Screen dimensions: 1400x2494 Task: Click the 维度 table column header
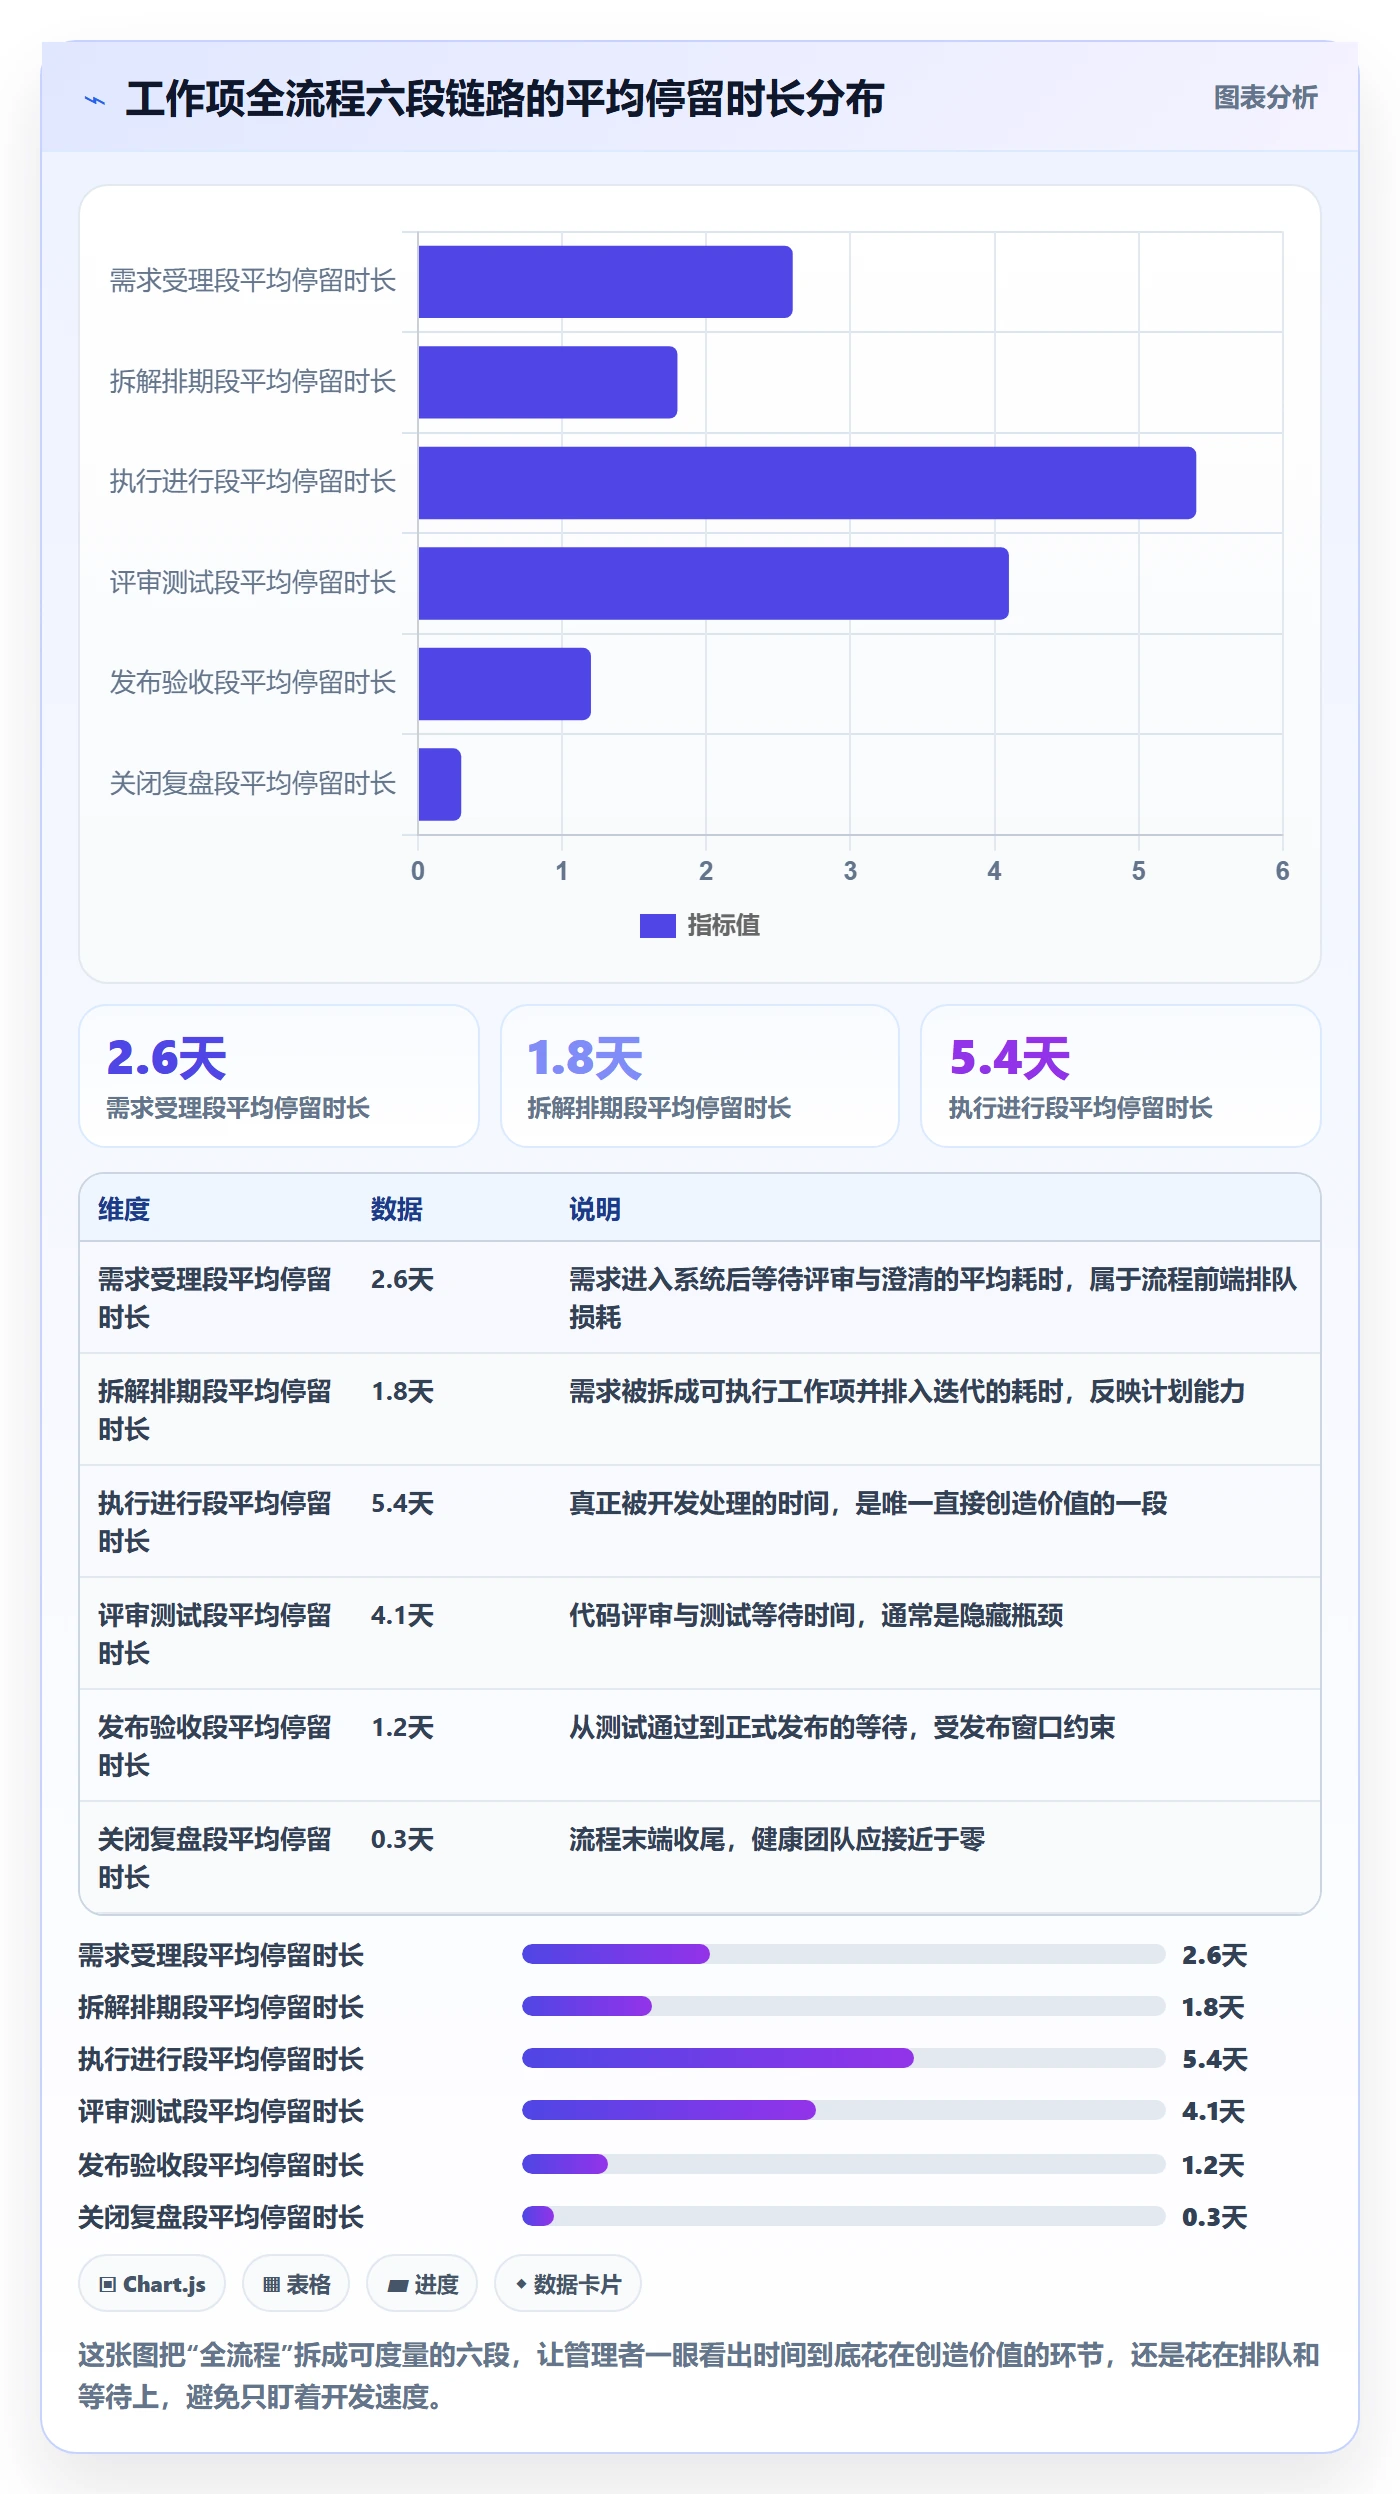(x=124, y=1209)
